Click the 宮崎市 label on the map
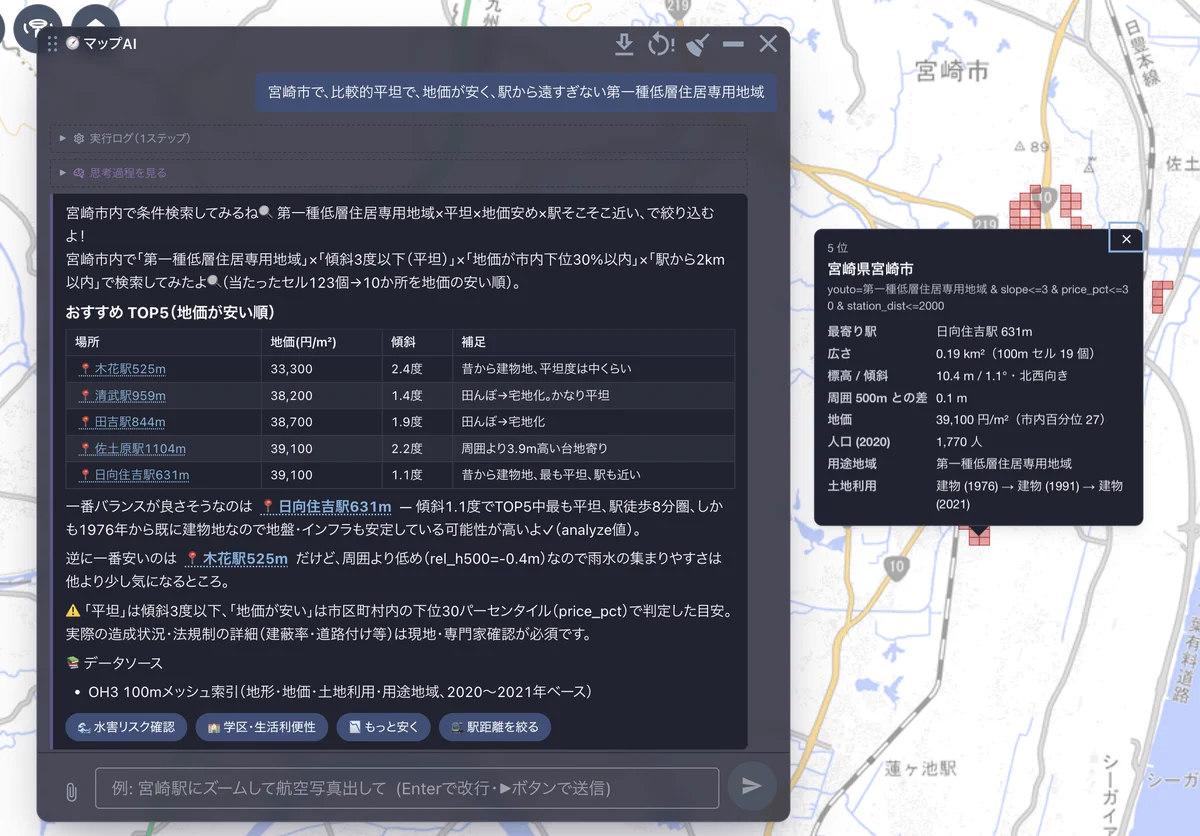The height and width of the screenshot is (836, 1200). point(951,72)
